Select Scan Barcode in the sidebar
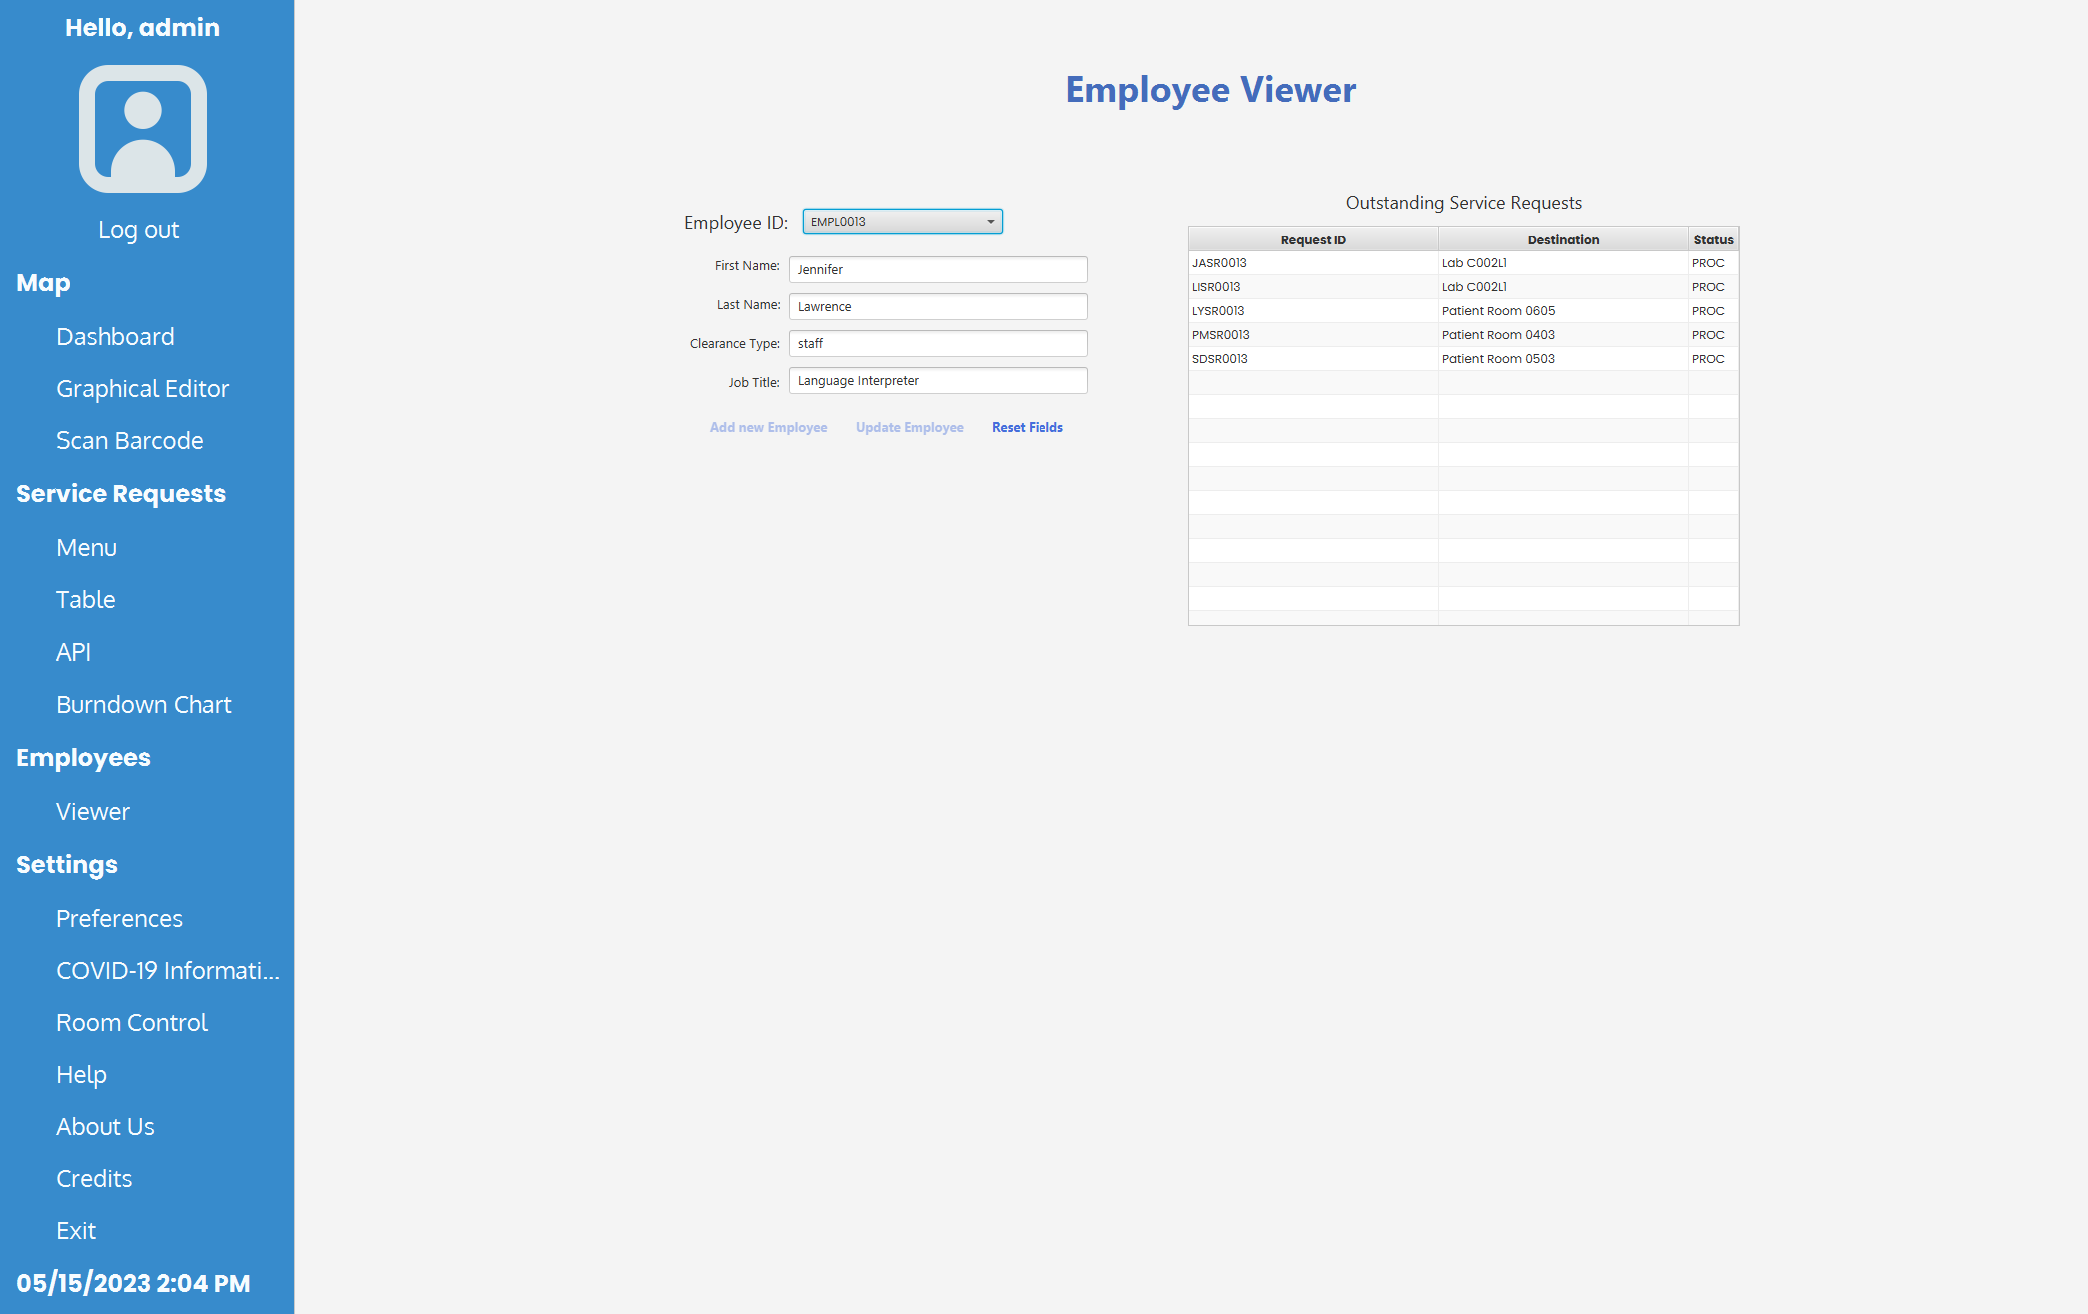 (x=129, y=440)
